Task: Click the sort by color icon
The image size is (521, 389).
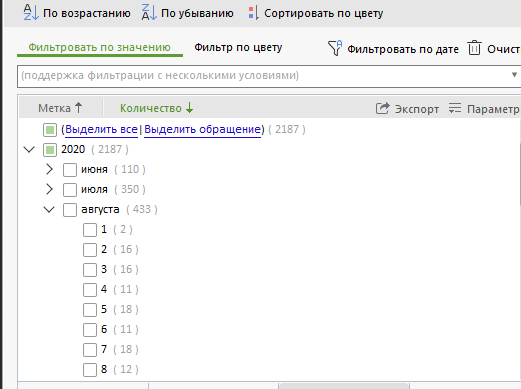Action: click(x=253, y=13)
